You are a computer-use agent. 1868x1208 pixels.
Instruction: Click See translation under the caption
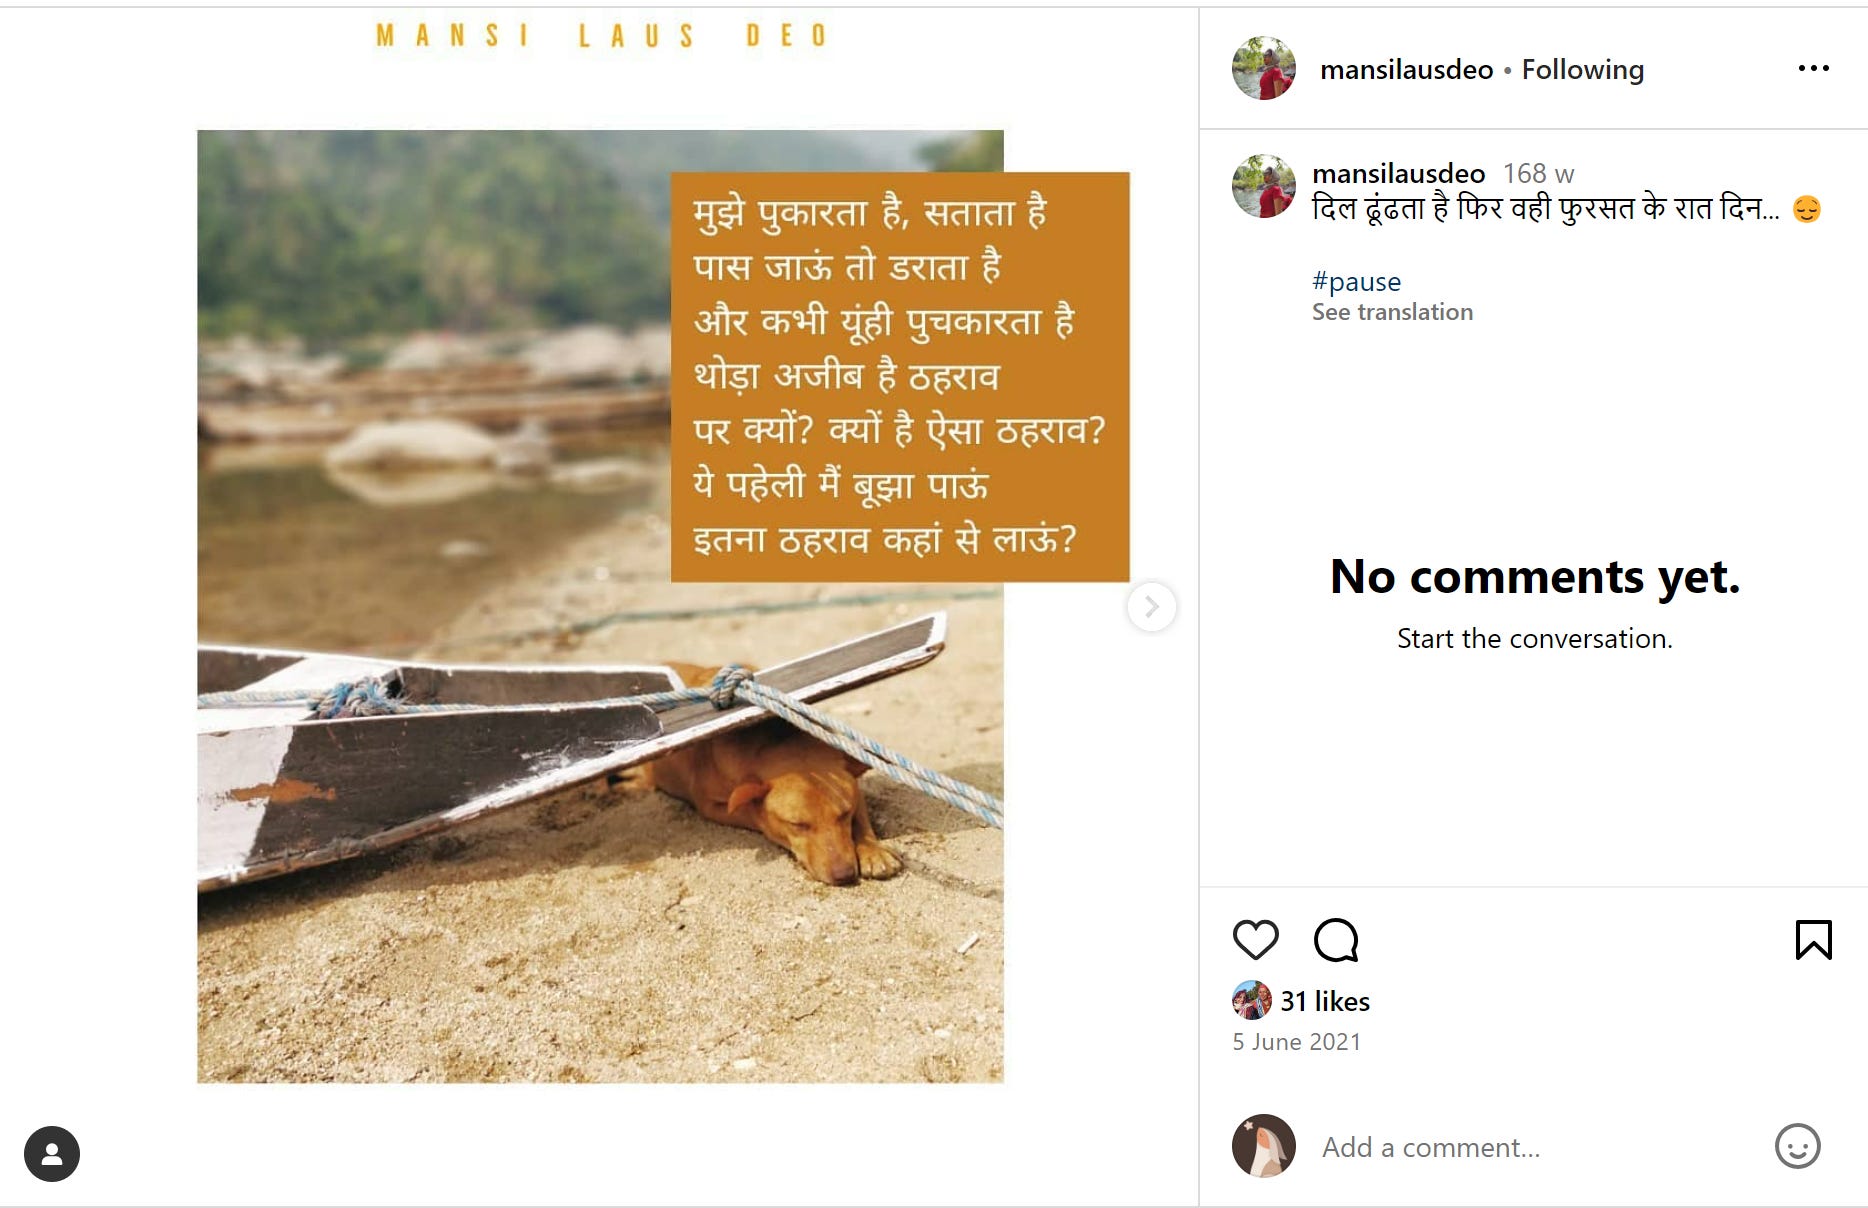click(x=1393, y=311)
